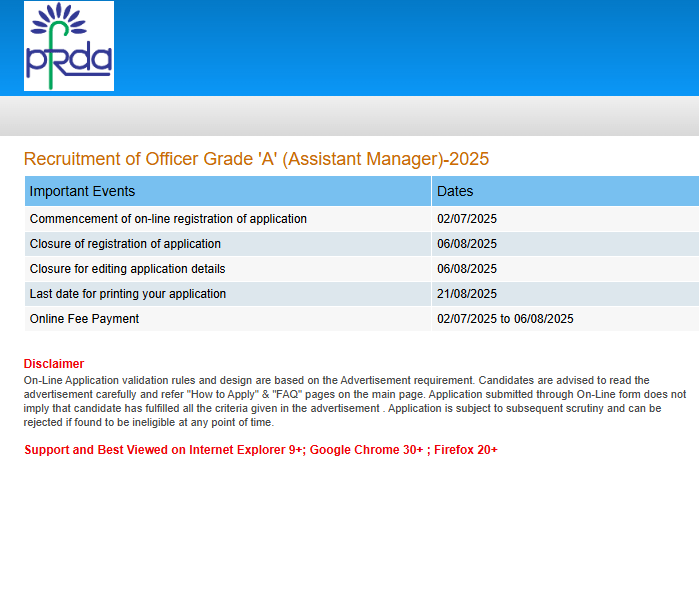The height and width of the screenshot is (614, 699).
Task: Click the 21/08/2025 printing date cell
Action: point(467,294)
